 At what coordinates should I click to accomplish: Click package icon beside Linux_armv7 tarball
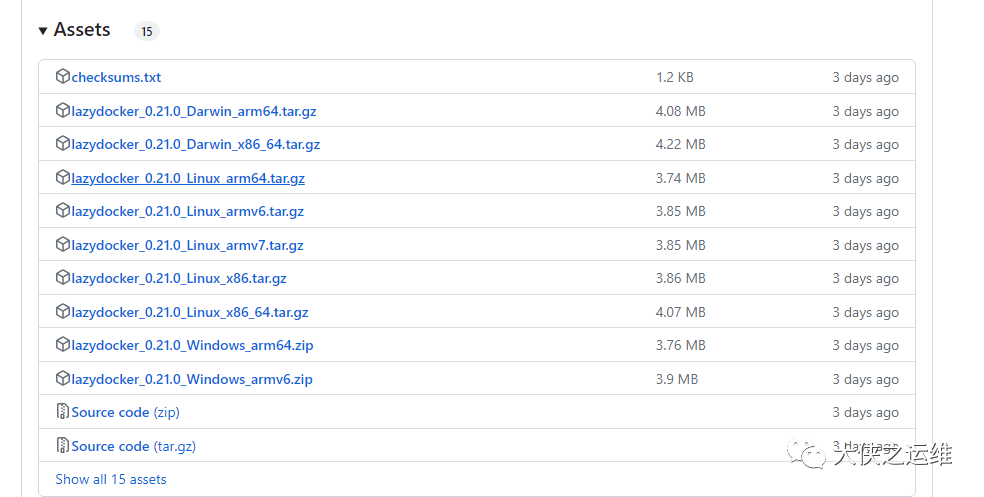[x=62, y=245]
